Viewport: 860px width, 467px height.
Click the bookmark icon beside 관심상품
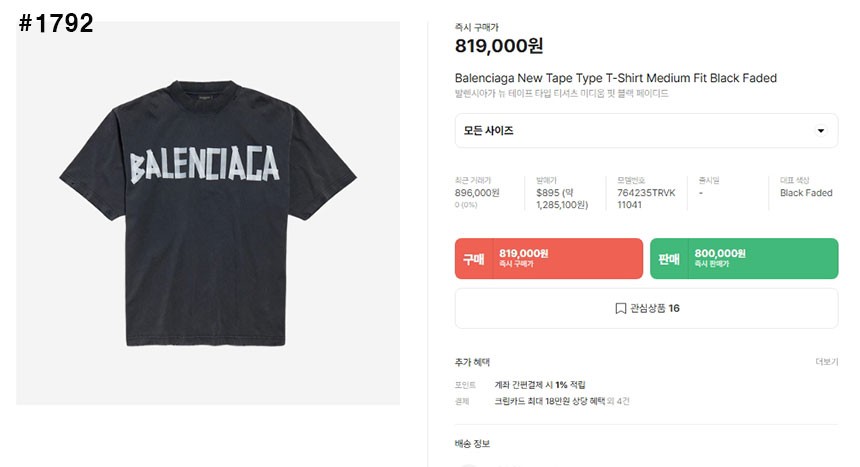tap(620, 308)
